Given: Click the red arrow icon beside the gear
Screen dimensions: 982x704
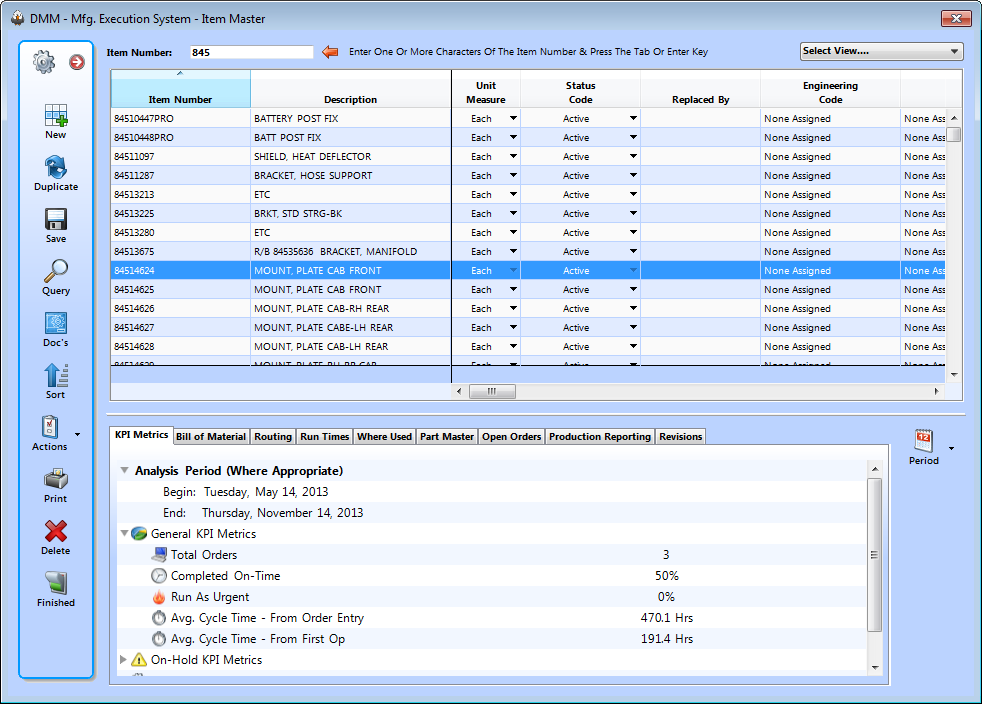Looking at the screenshot, I should (x=77, y=61).
